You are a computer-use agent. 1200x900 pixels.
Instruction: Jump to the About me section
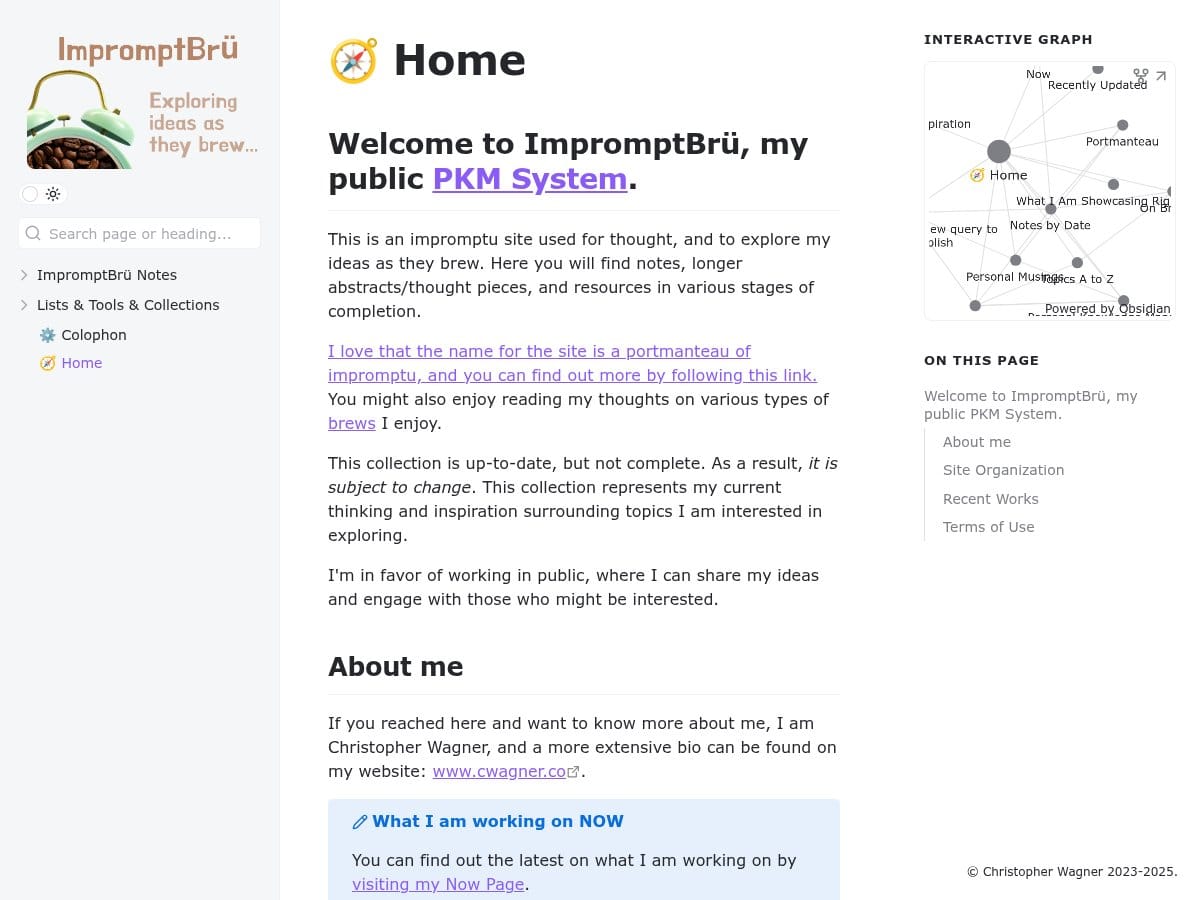(x=976, y=442)
